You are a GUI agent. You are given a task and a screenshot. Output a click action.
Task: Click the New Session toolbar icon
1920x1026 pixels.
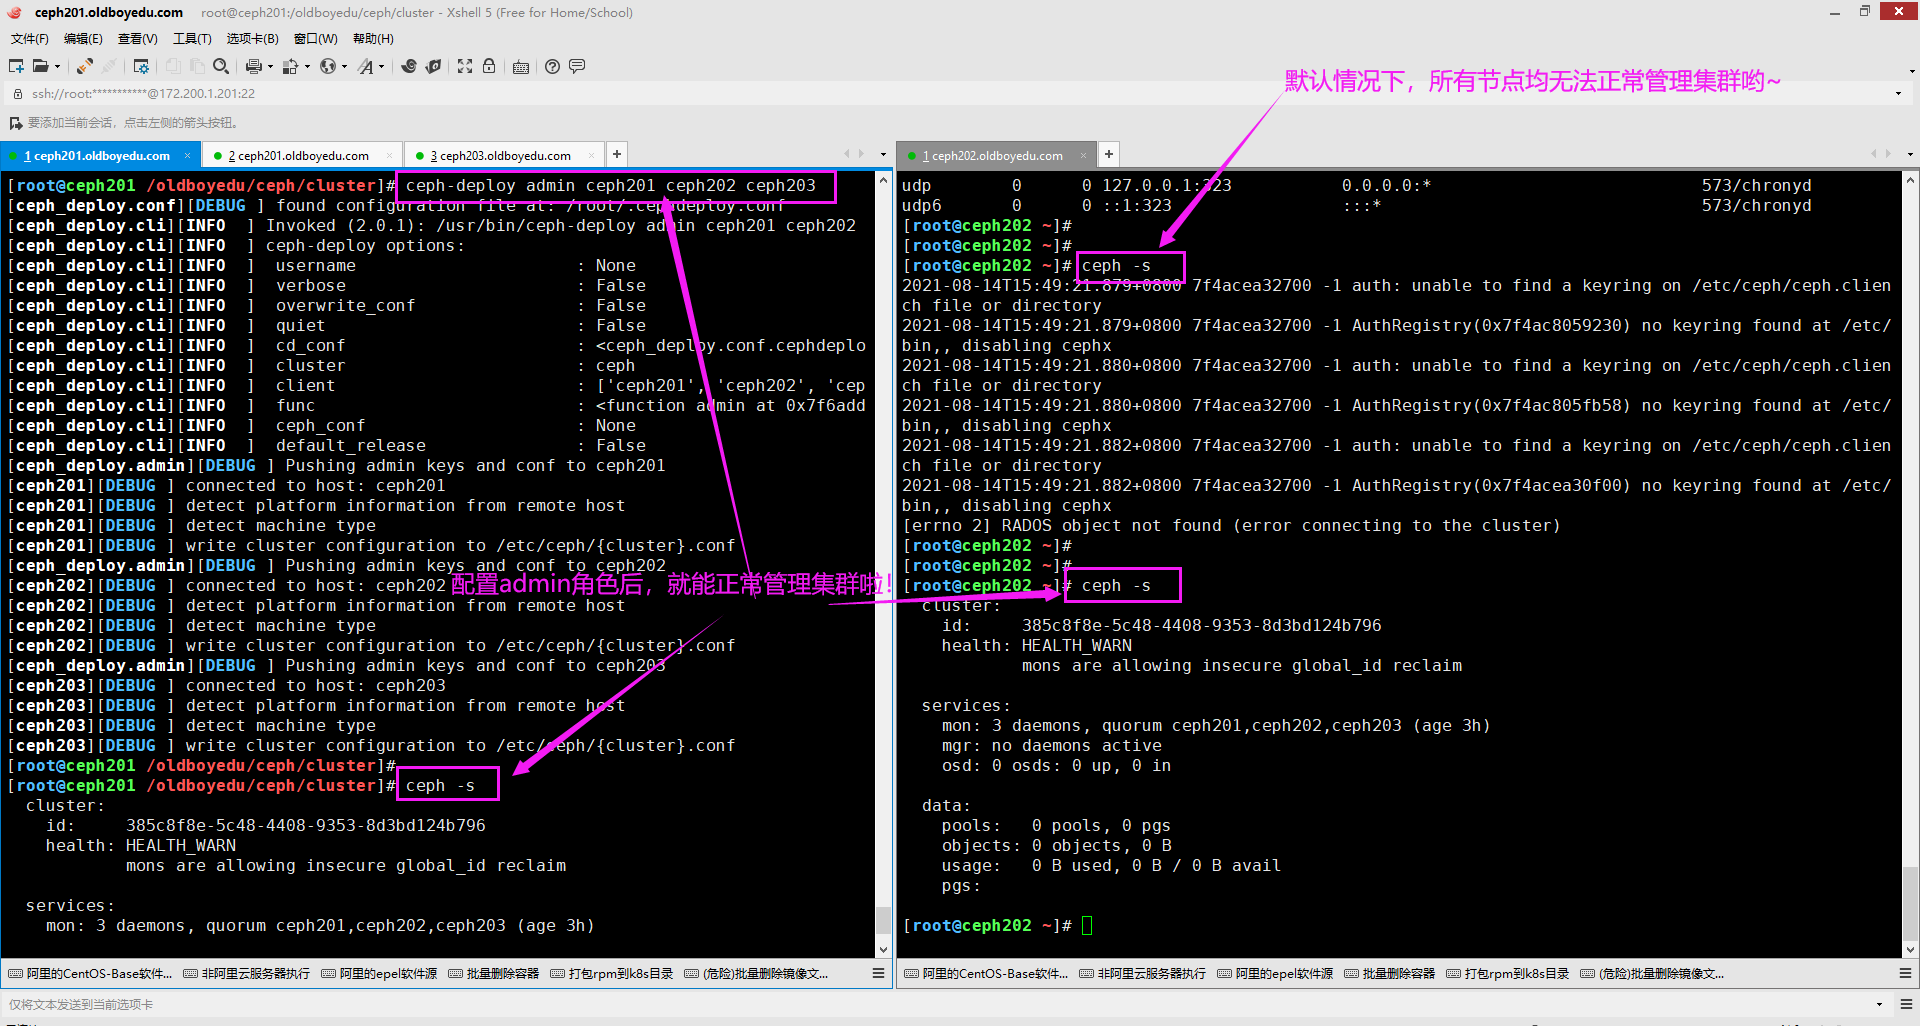pyautogui.click(x=16, y=66)
